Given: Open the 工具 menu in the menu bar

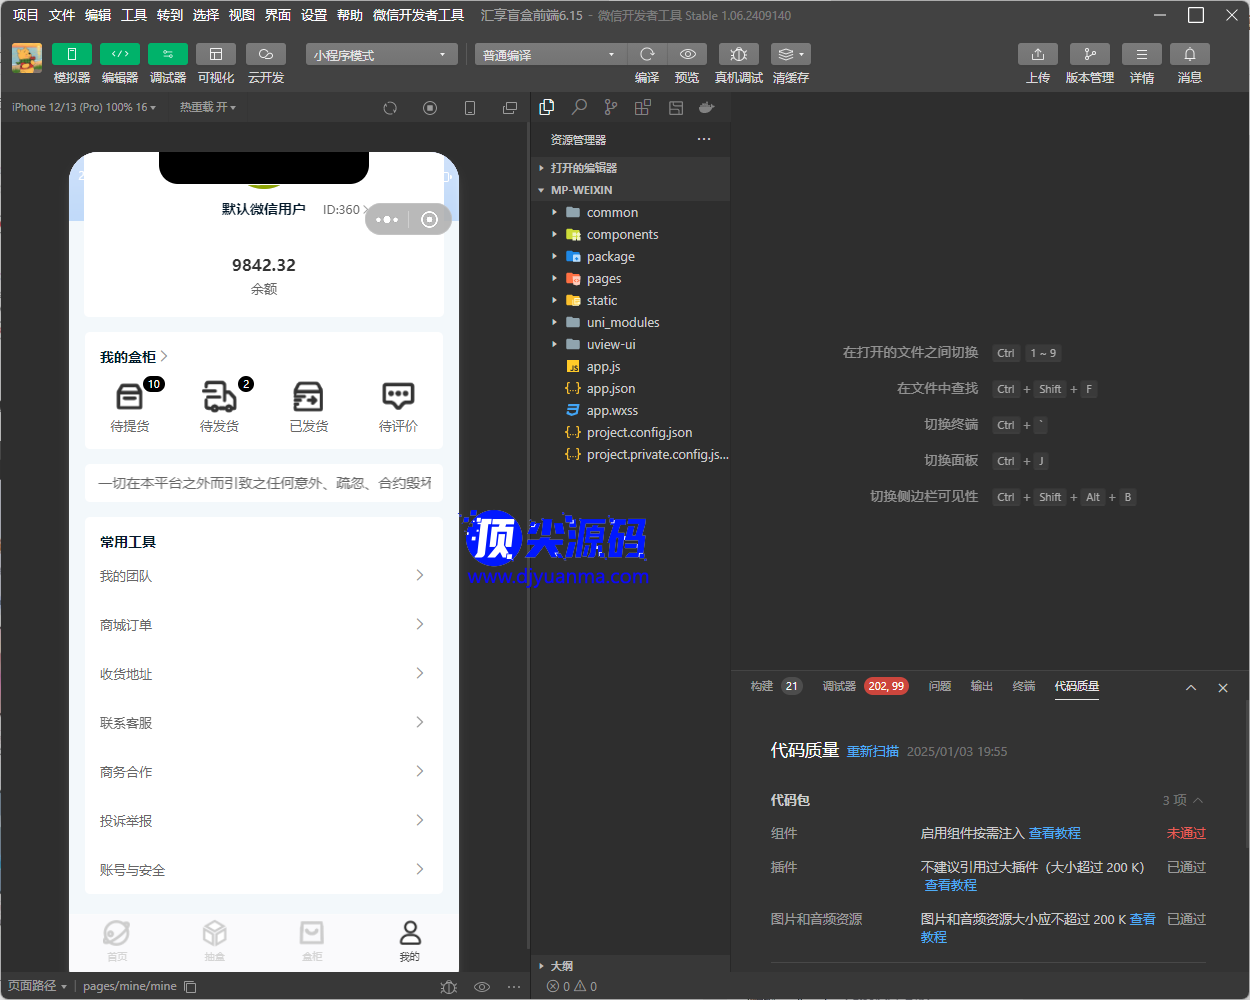Looking at the screenshot, I should coord(134,15).
